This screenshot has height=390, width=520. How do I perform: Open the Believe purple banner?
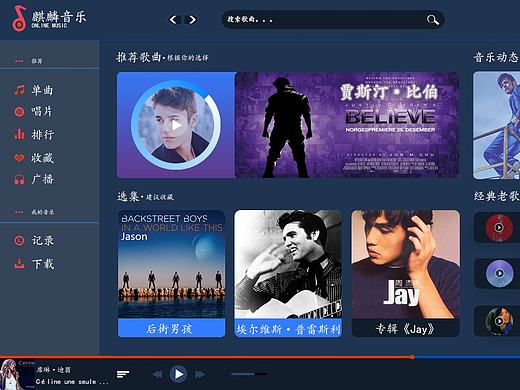[x=347, y=125]
